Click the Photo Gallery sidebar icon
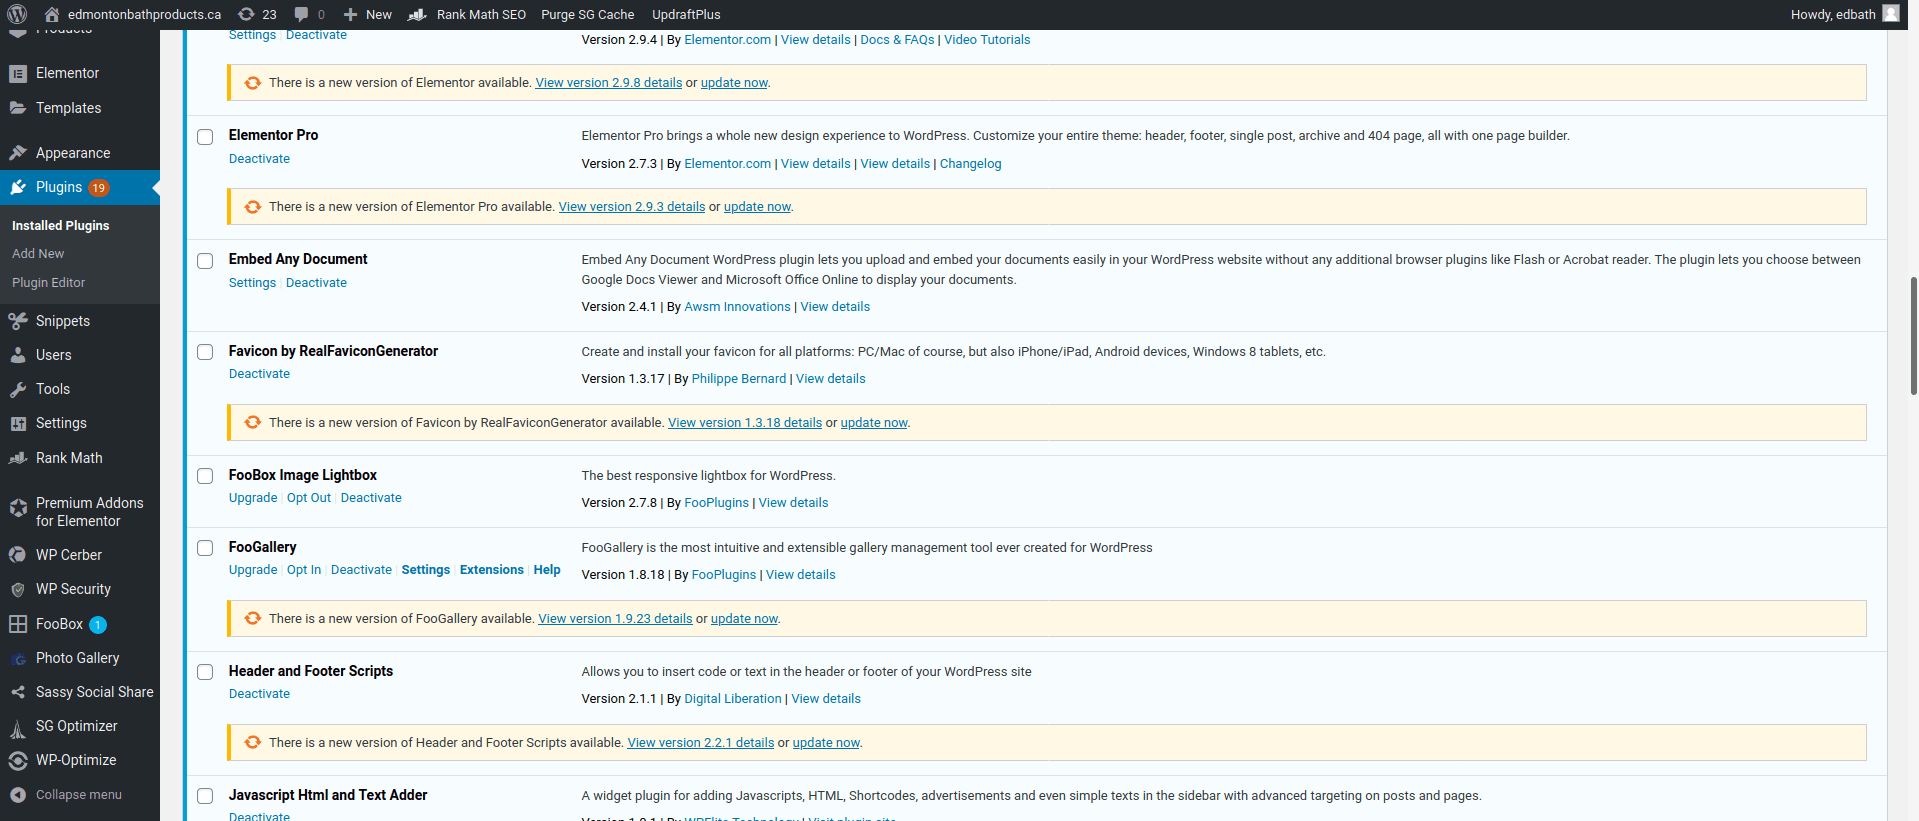 18,658
